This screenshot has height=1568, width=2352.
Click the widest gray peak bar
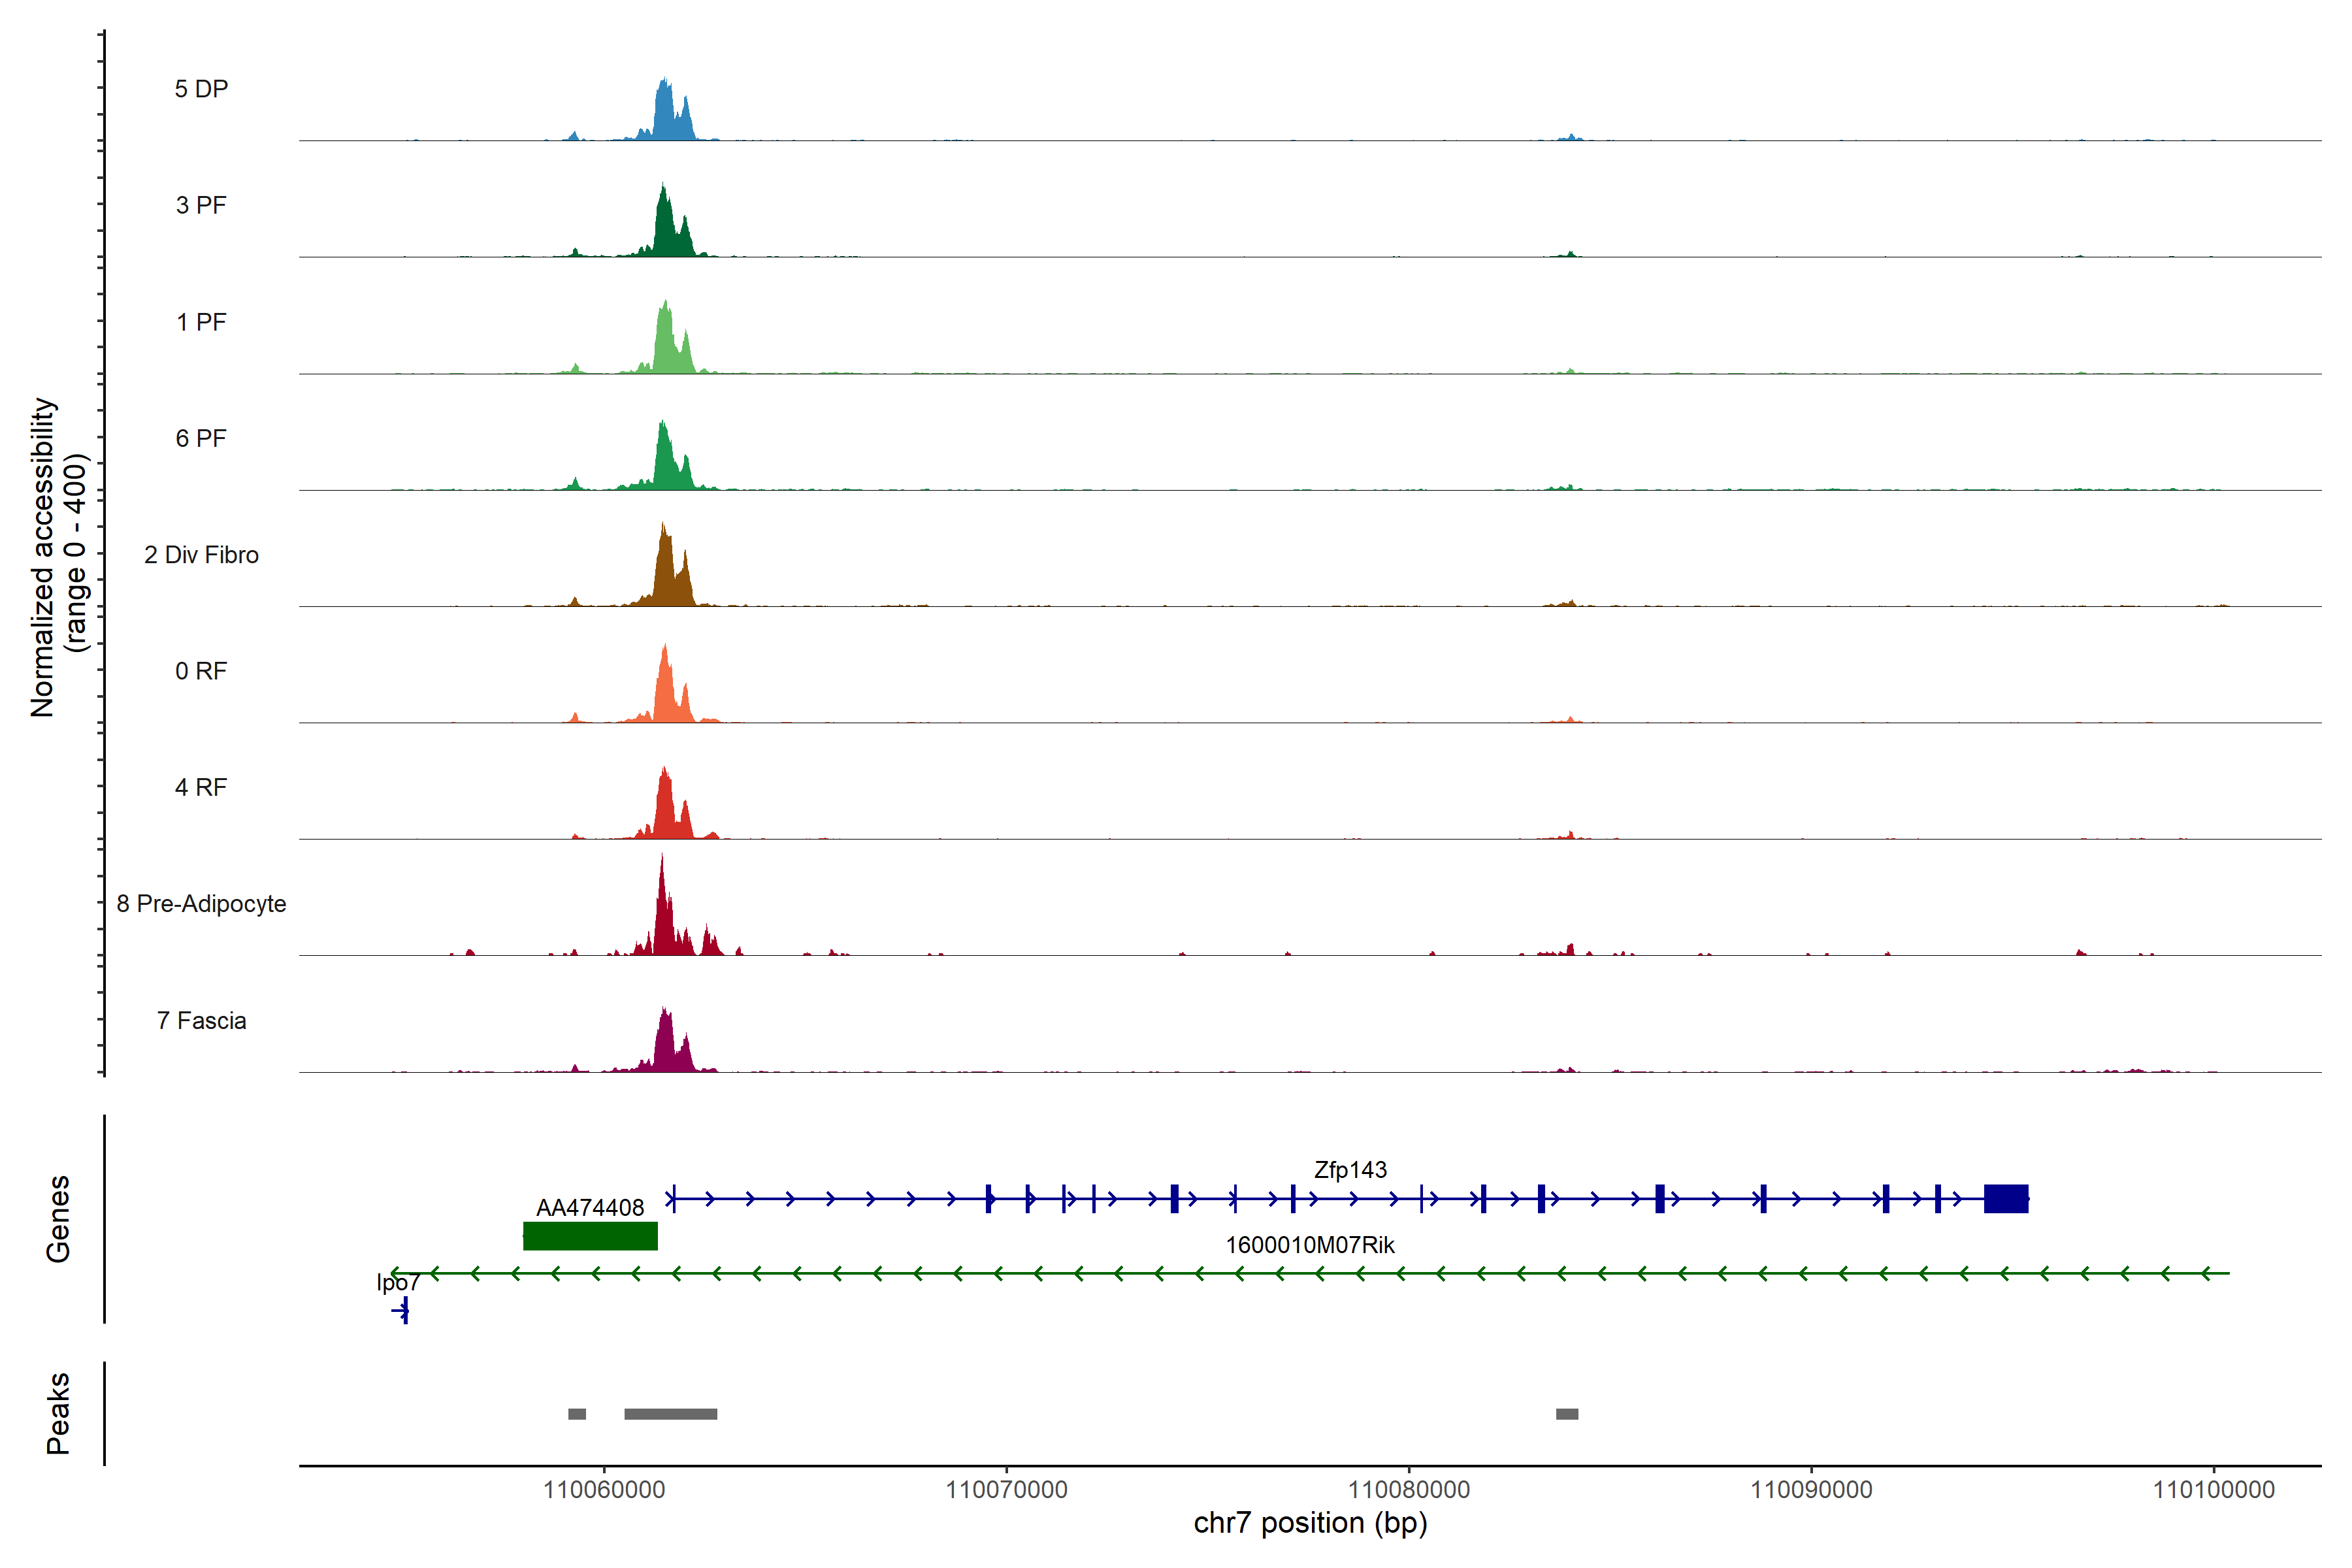670,1414
